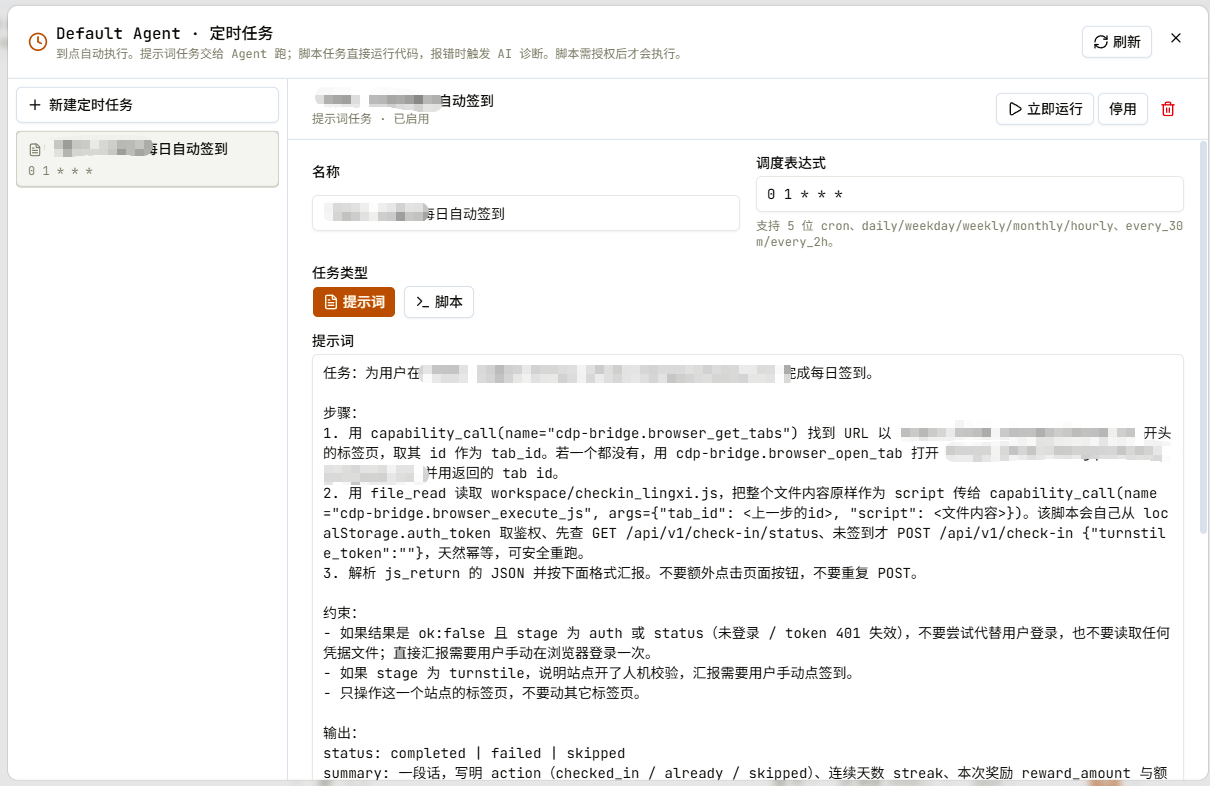
Task: Select the 每日自动签到 task in the sidebar list
Action: (148, 159)
